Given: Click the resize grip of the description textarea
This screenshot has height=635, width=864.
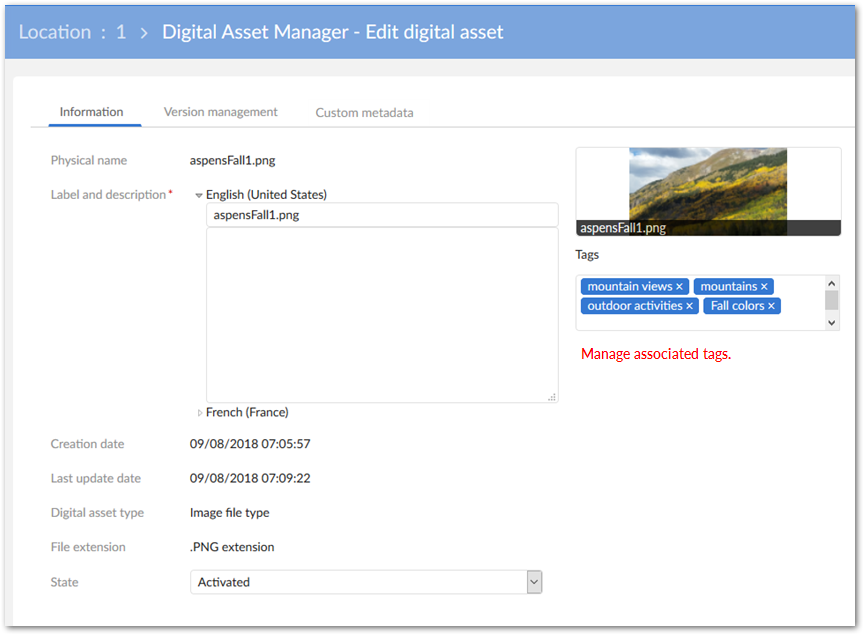Looking at the screenshot, I should coord(551,397).
